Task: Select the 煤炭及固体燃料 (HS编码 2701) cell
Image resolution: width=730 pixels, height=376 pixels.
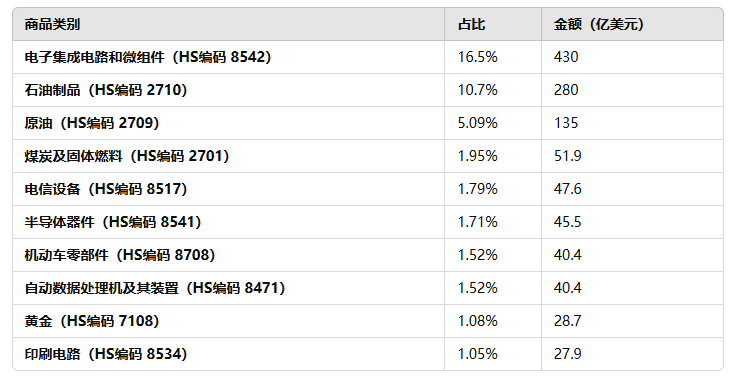Action: pos(228,156)
